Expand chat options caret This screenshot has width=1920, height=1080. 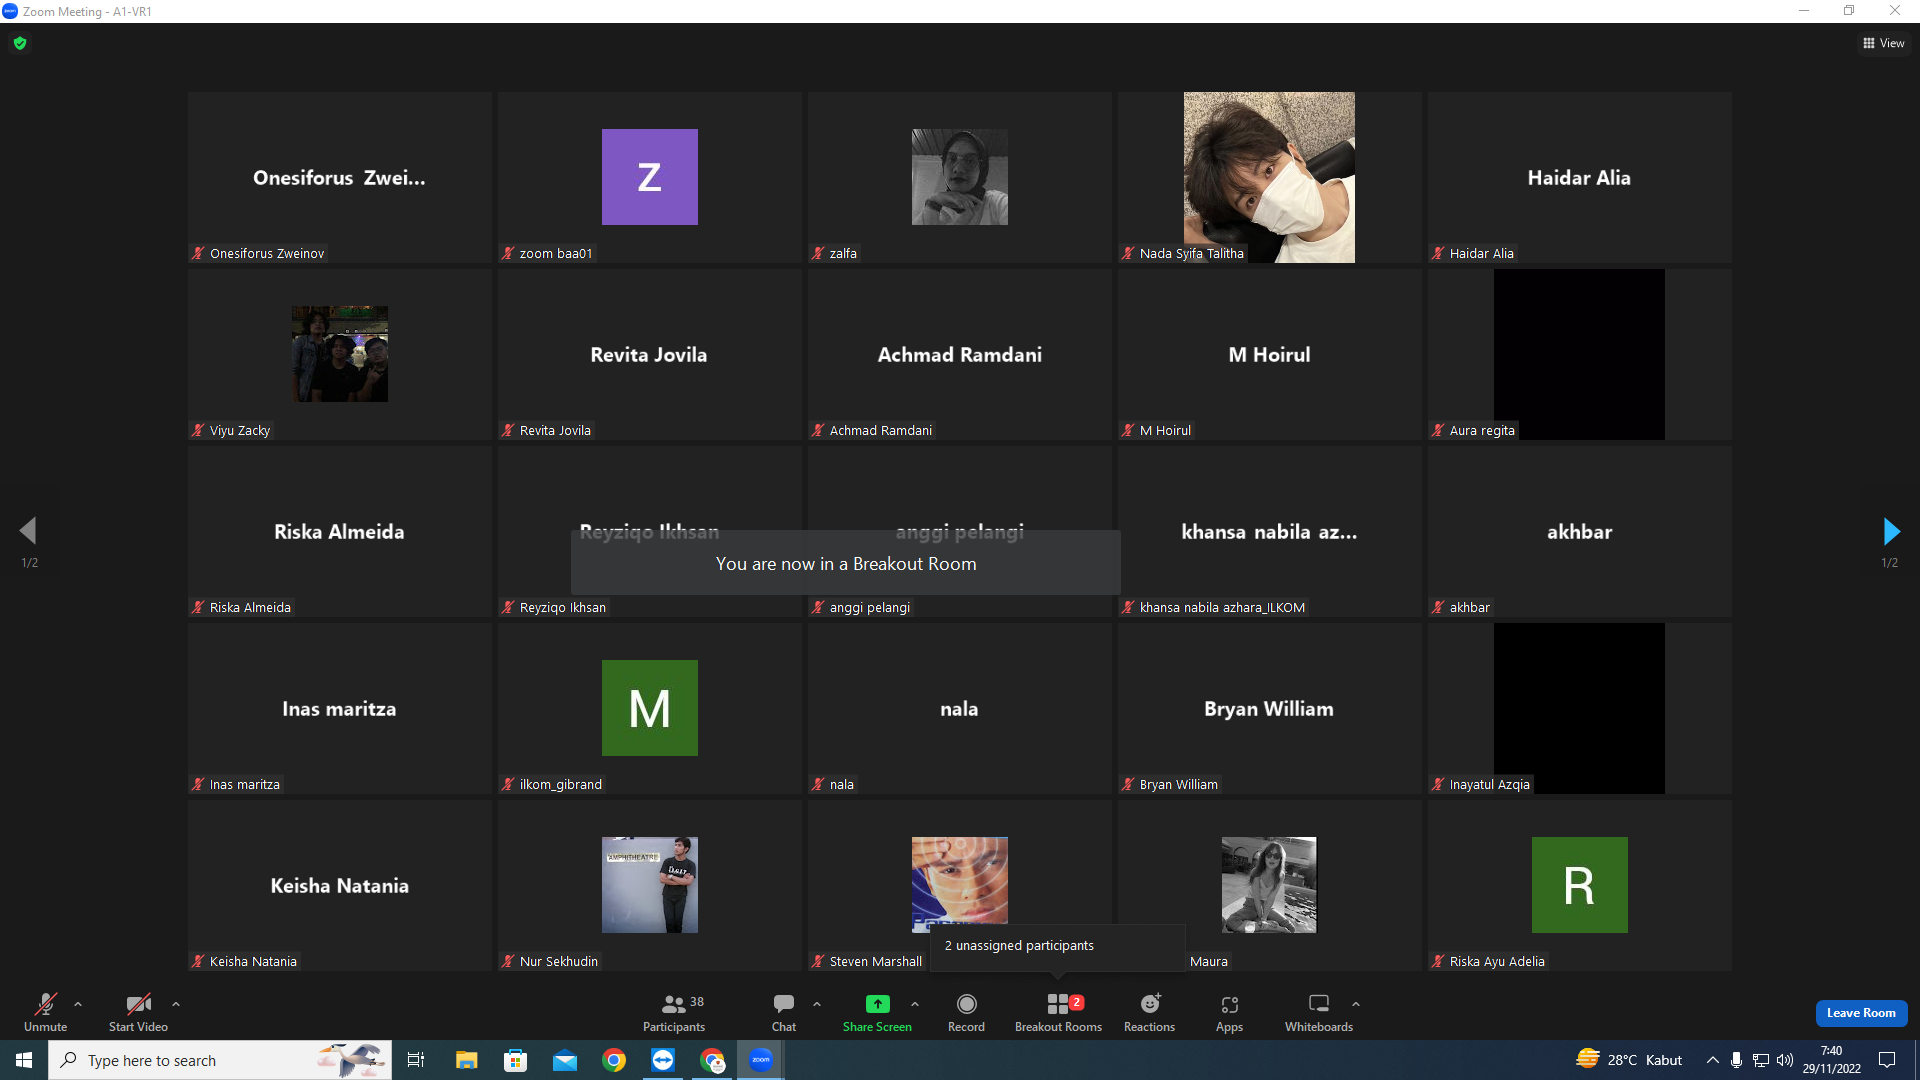pos(817,1004)
